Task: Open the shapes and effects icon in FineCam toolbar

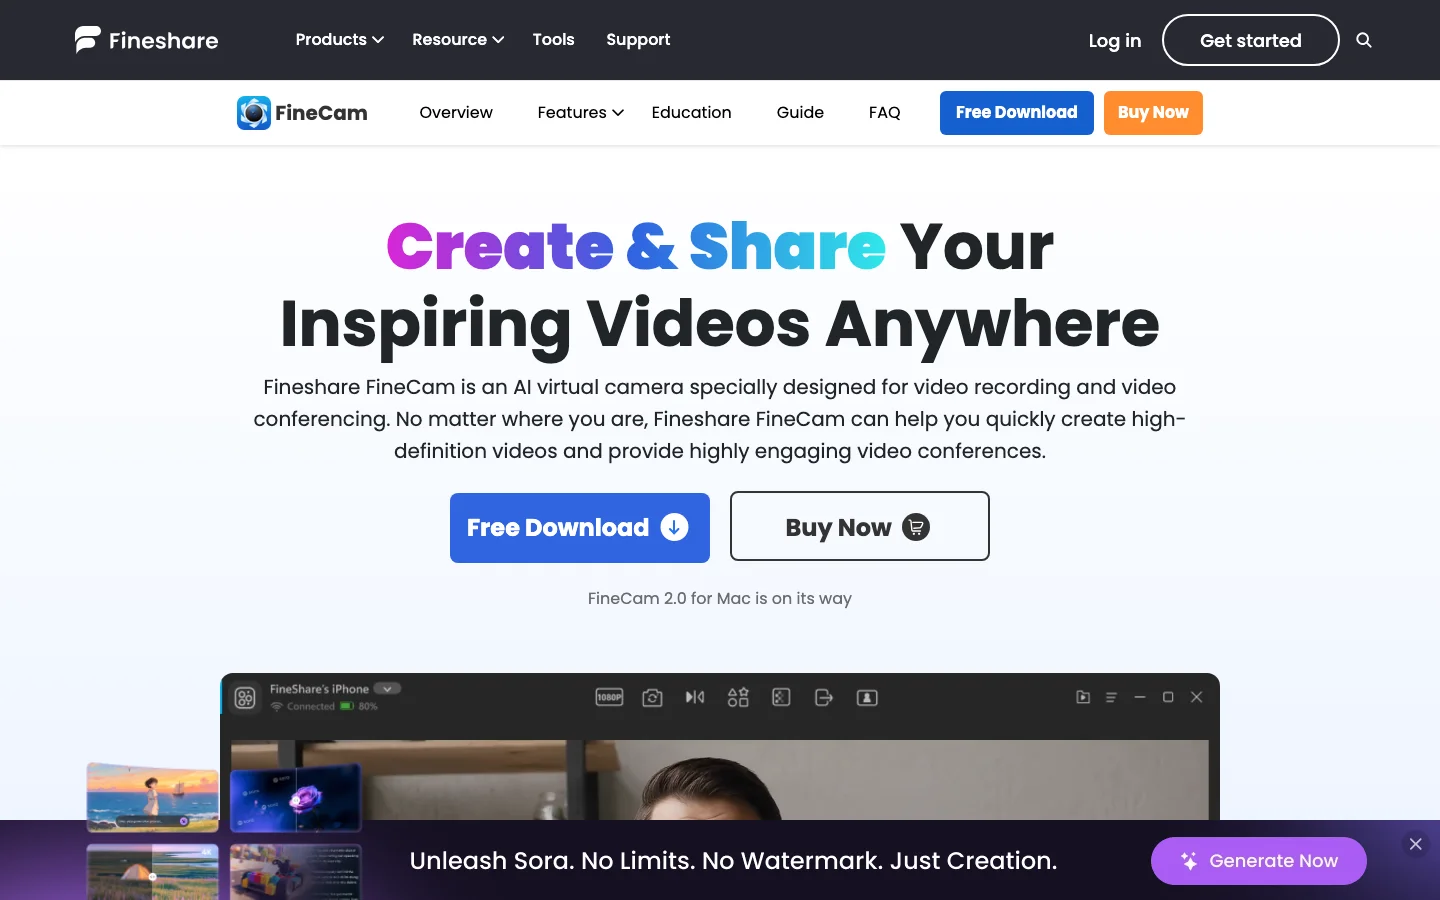Action: [x=738, y=697]
